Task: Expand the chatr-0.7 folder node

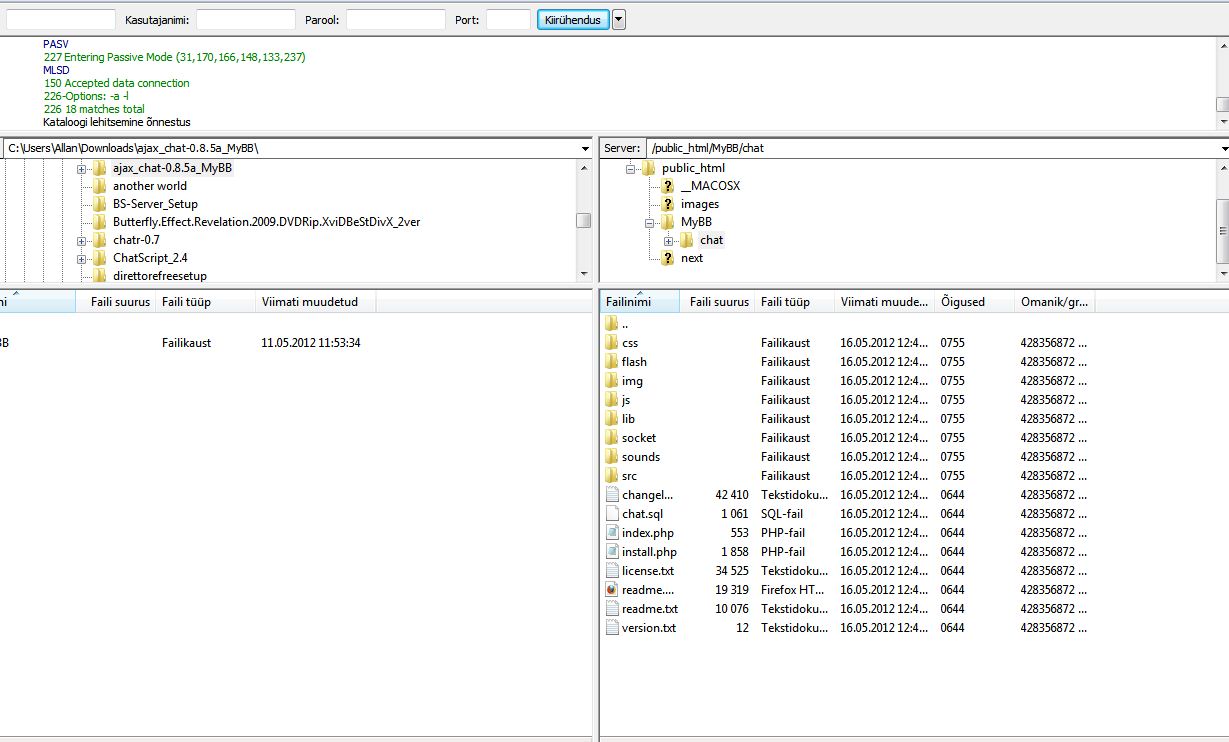Action: pyautogui.click(x=82, y=240)
